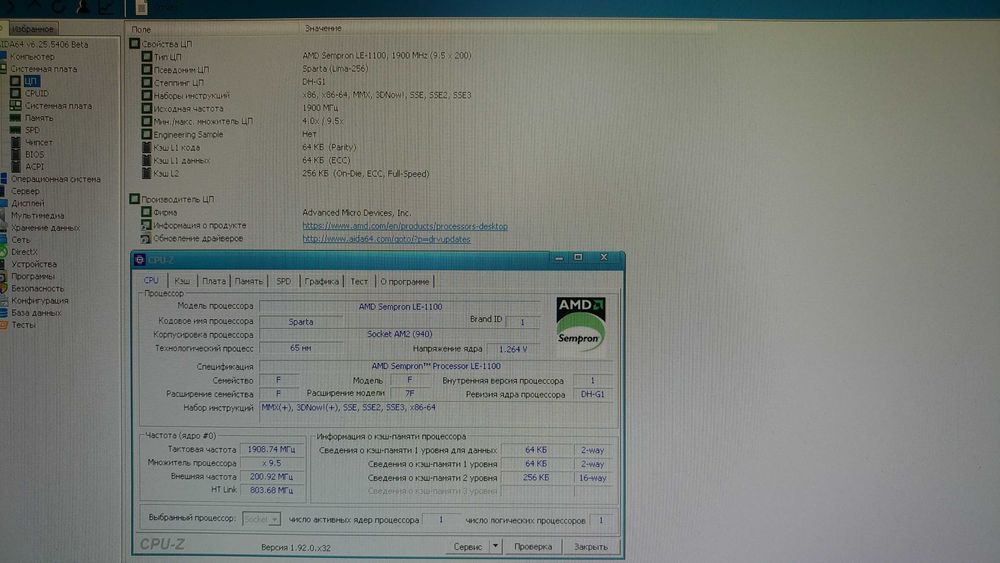This screenshot has width=1000, height=563.
Task: Select the ЦП item in AIDA64 tree
Action: tap(31, 81)
